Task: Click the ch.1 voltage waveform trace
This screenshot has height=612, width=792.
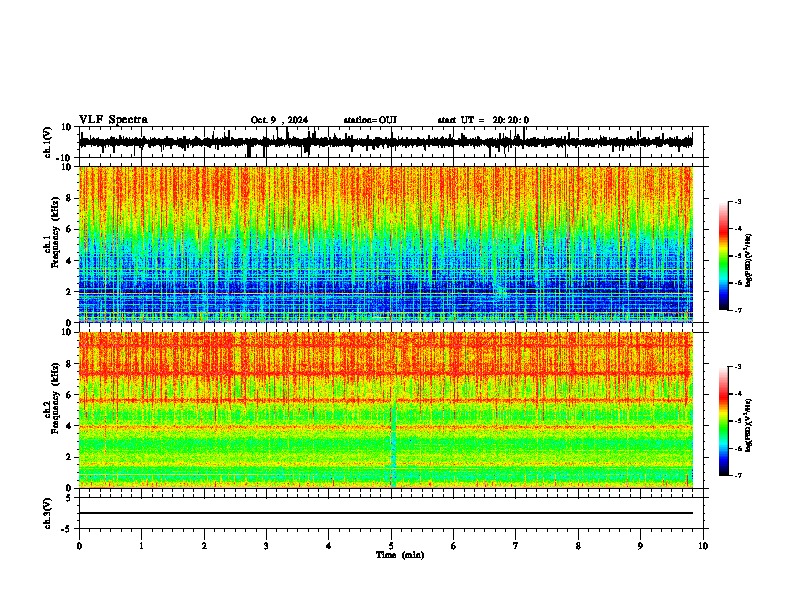Action: tap(385, 142)
